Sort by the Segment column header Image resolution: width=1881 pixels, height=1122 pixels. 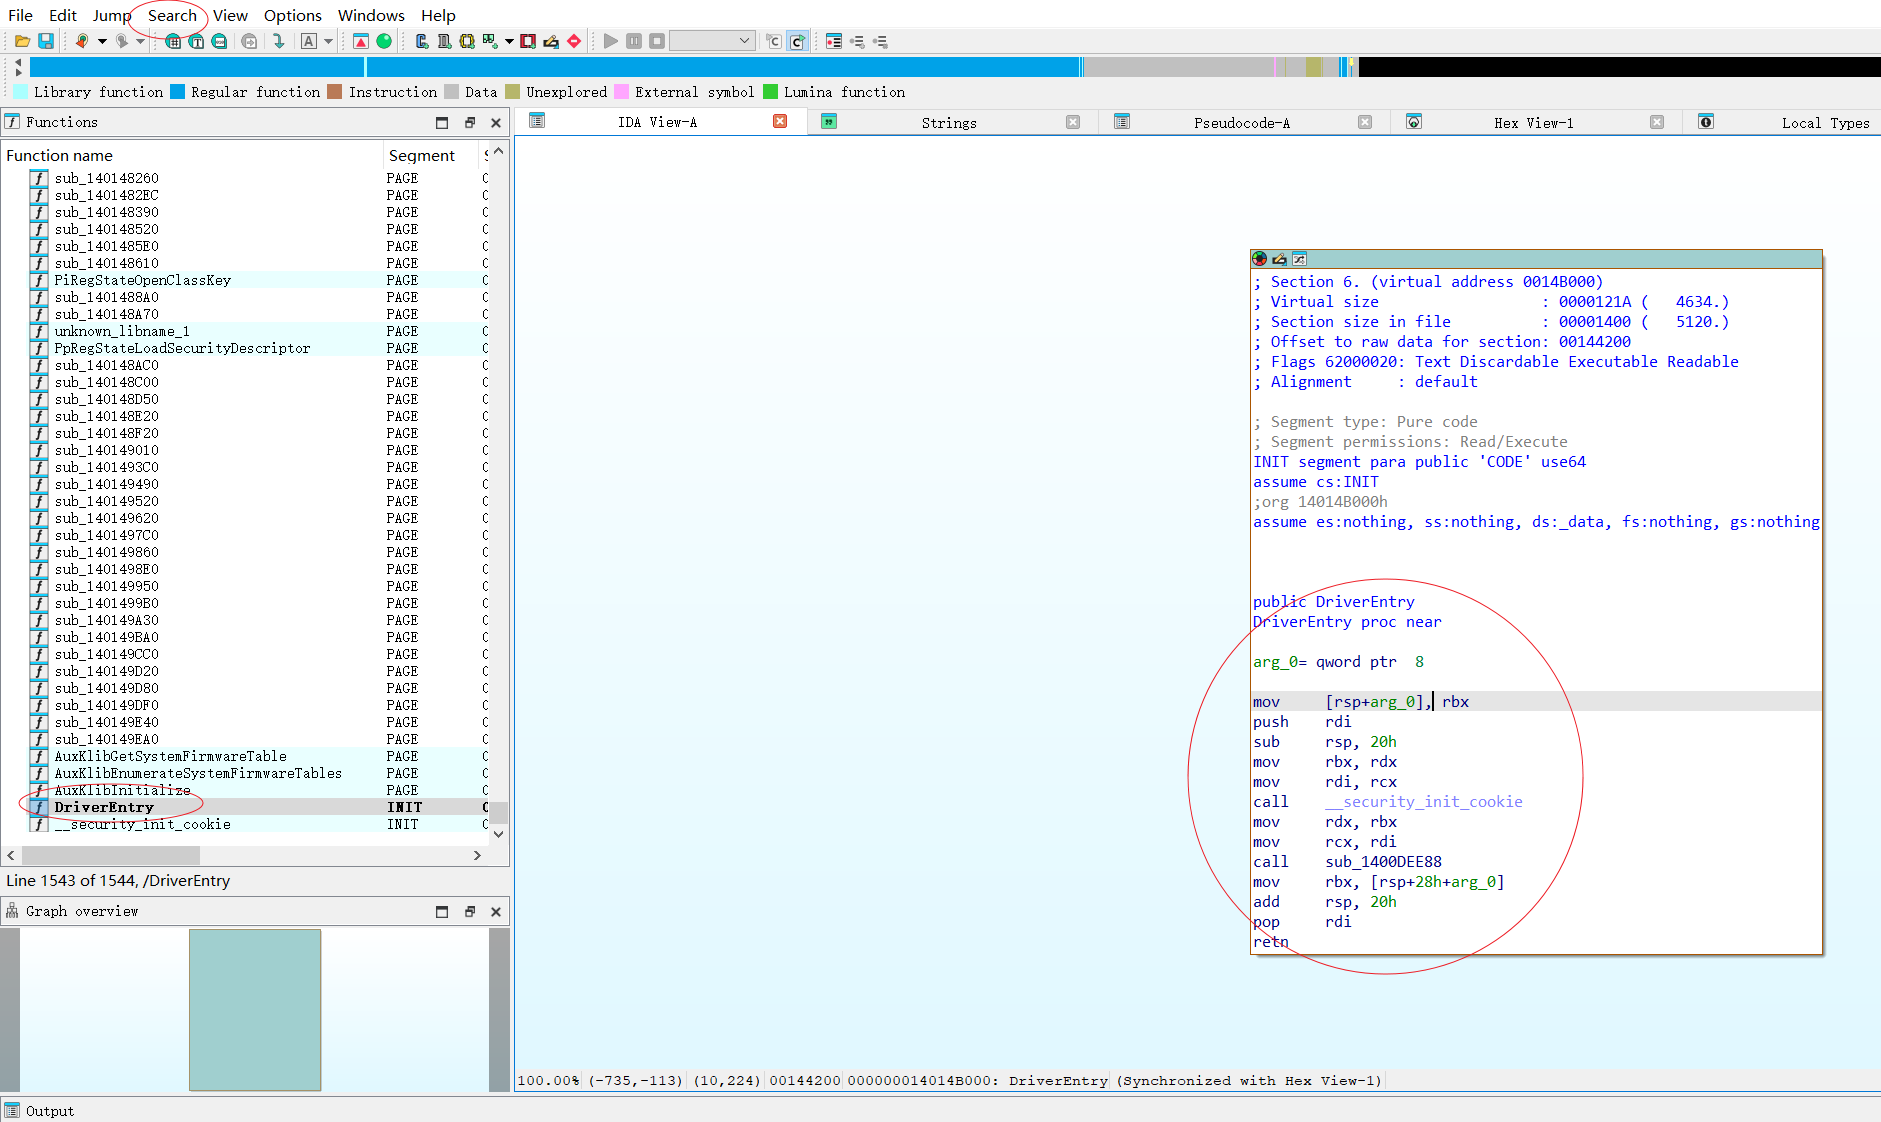click(430, 155)
